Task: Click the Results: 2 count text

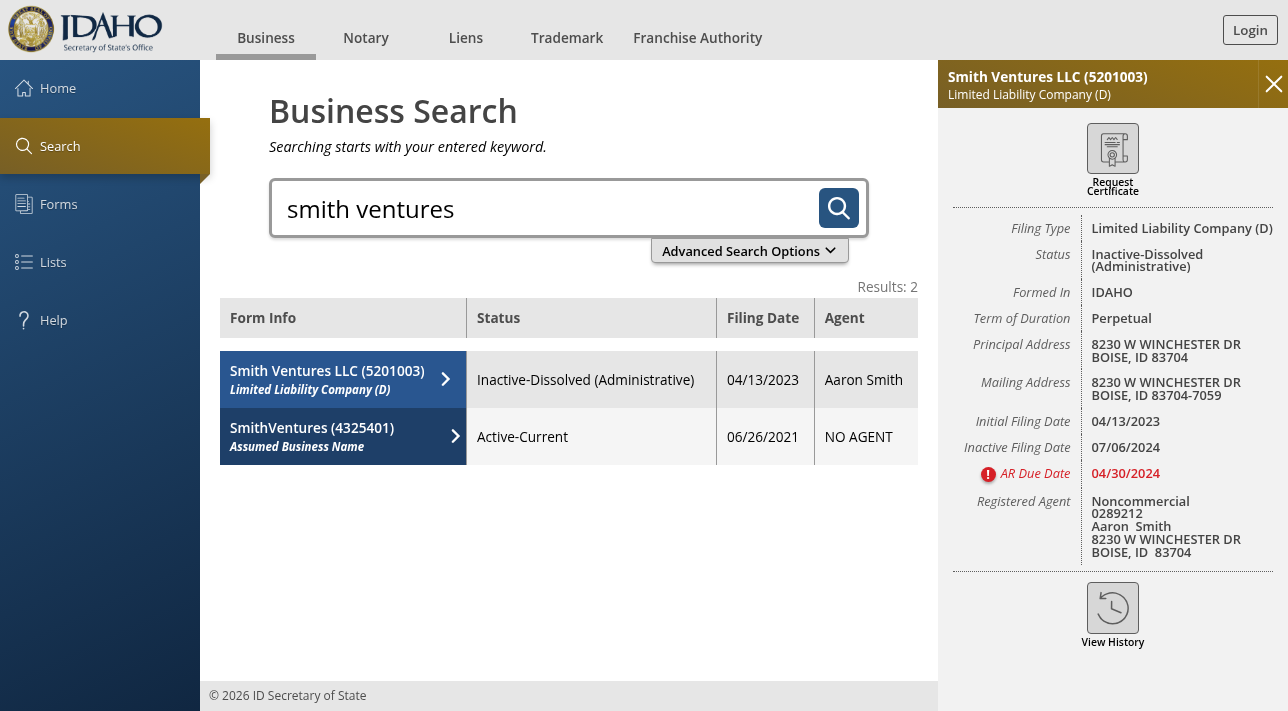Action: (887, 287)
